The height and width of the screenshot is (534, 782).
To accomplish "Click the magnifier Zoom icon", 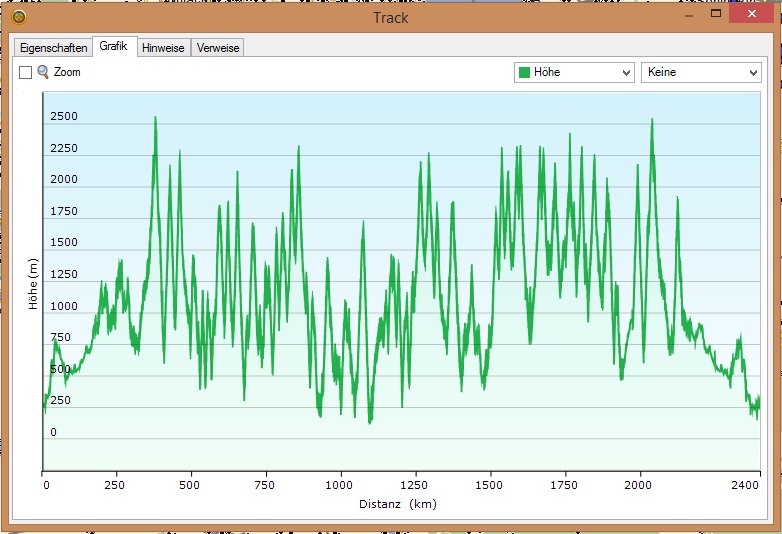I will (x=43, y=72).
